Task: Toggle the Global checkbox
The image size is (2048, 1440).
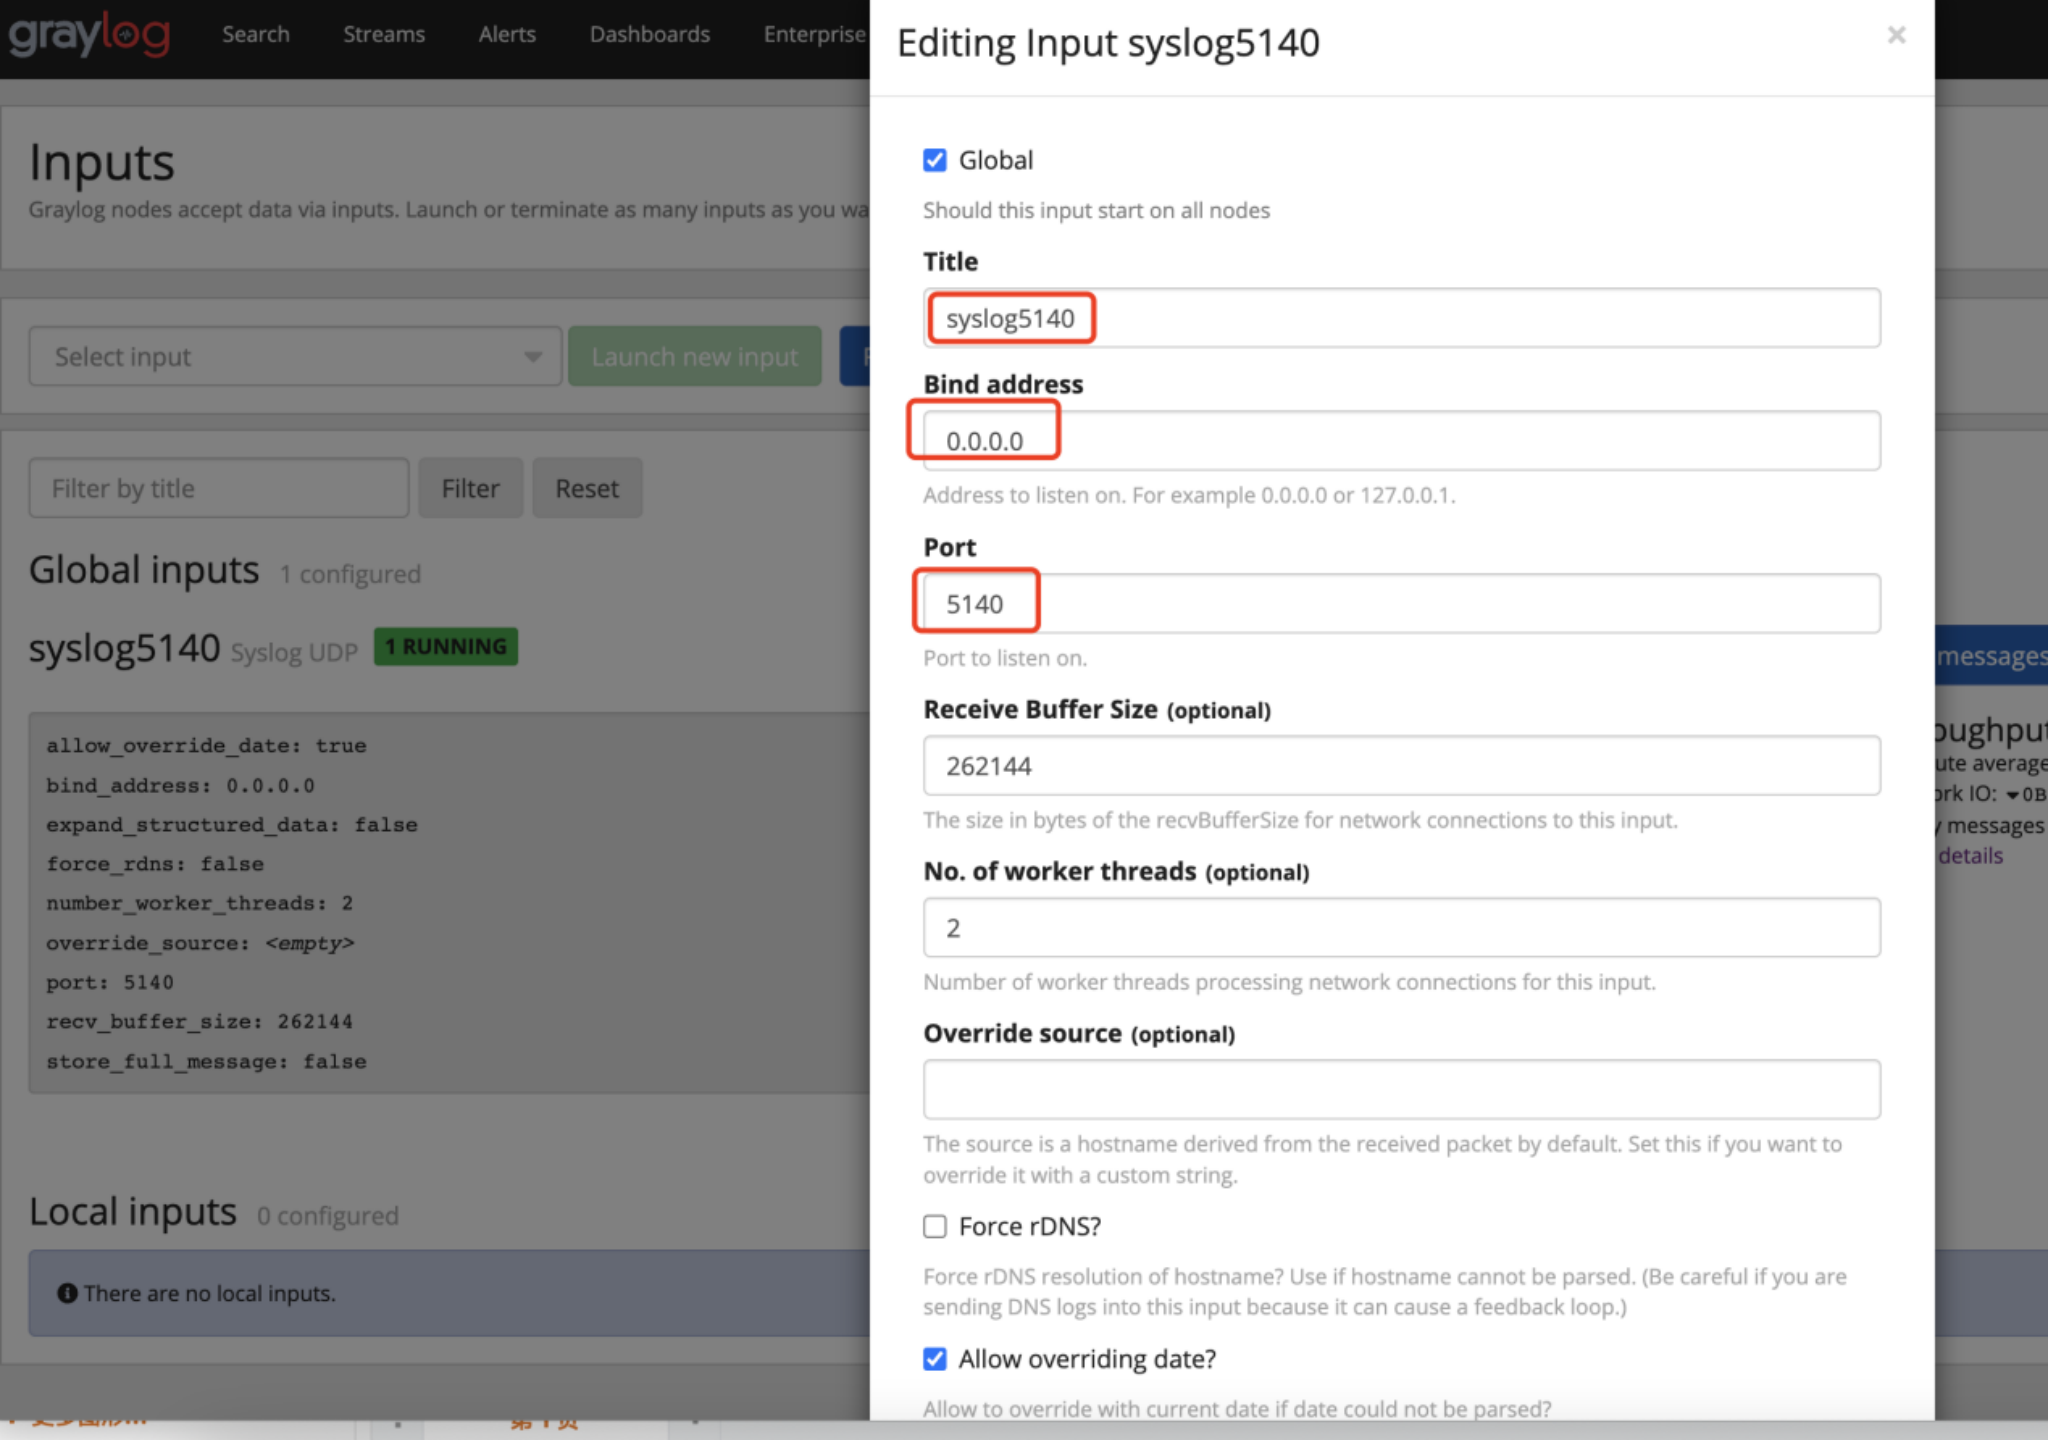Action: coord(935,160)
